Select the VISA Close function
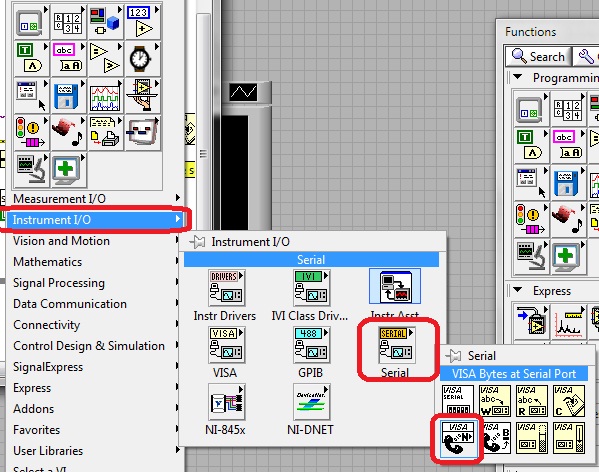Viewport: 599px width, 472px height. (x=569, y=401)
